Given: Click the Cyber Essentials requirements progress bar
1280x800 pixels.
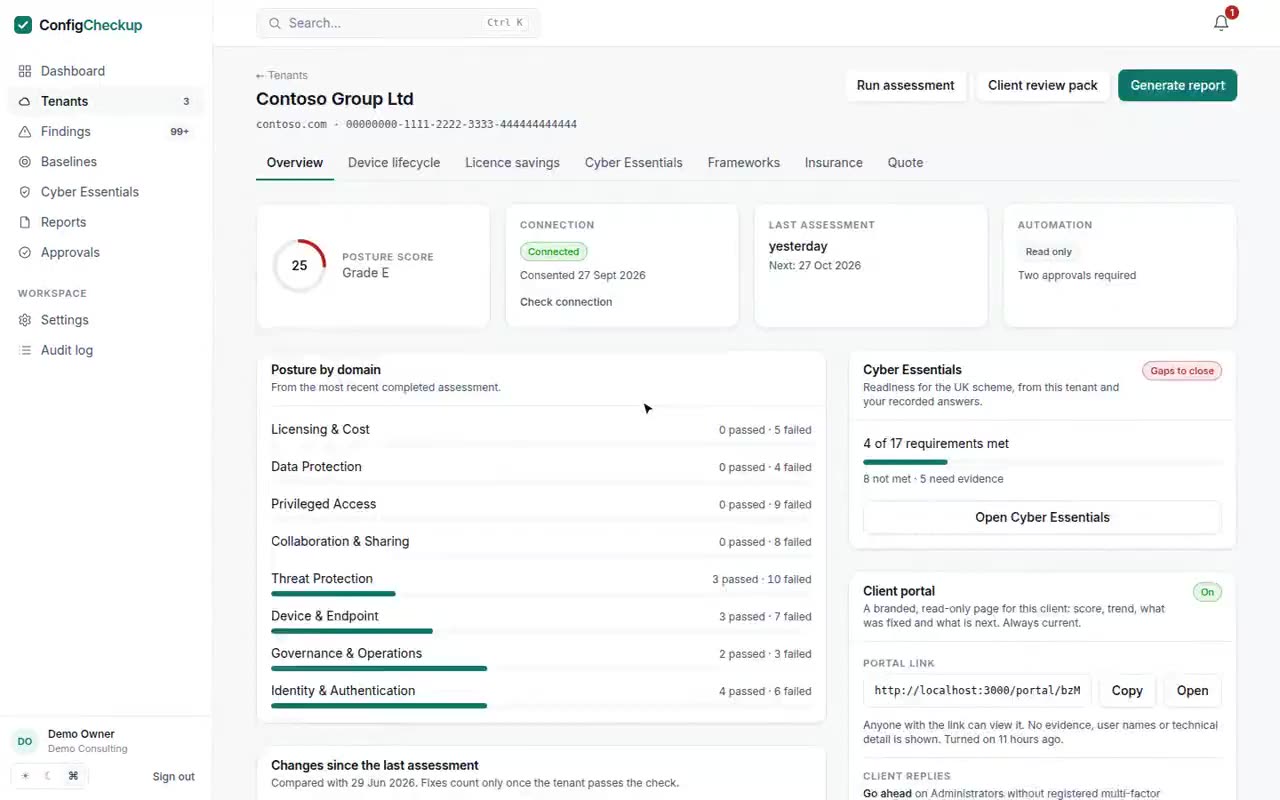Looking at the screenshot, I should pos(1042,462).
